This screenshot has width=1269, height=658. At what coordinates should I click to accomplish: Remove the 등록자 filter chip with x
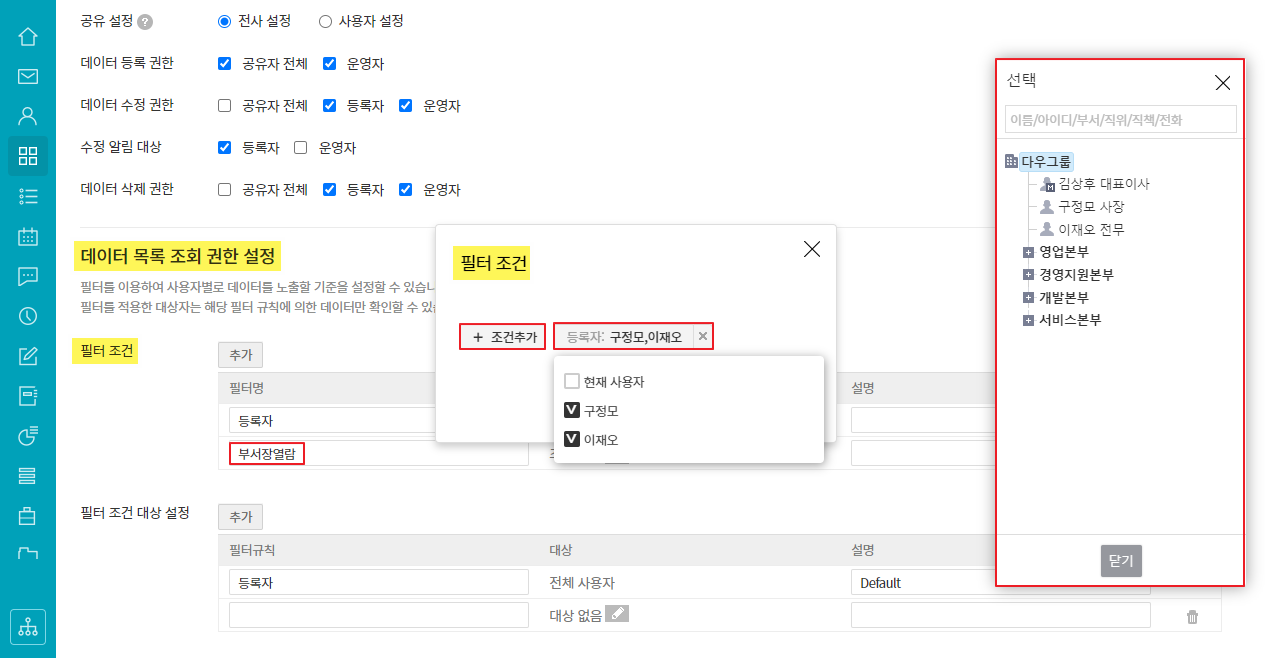pos(702,337)
